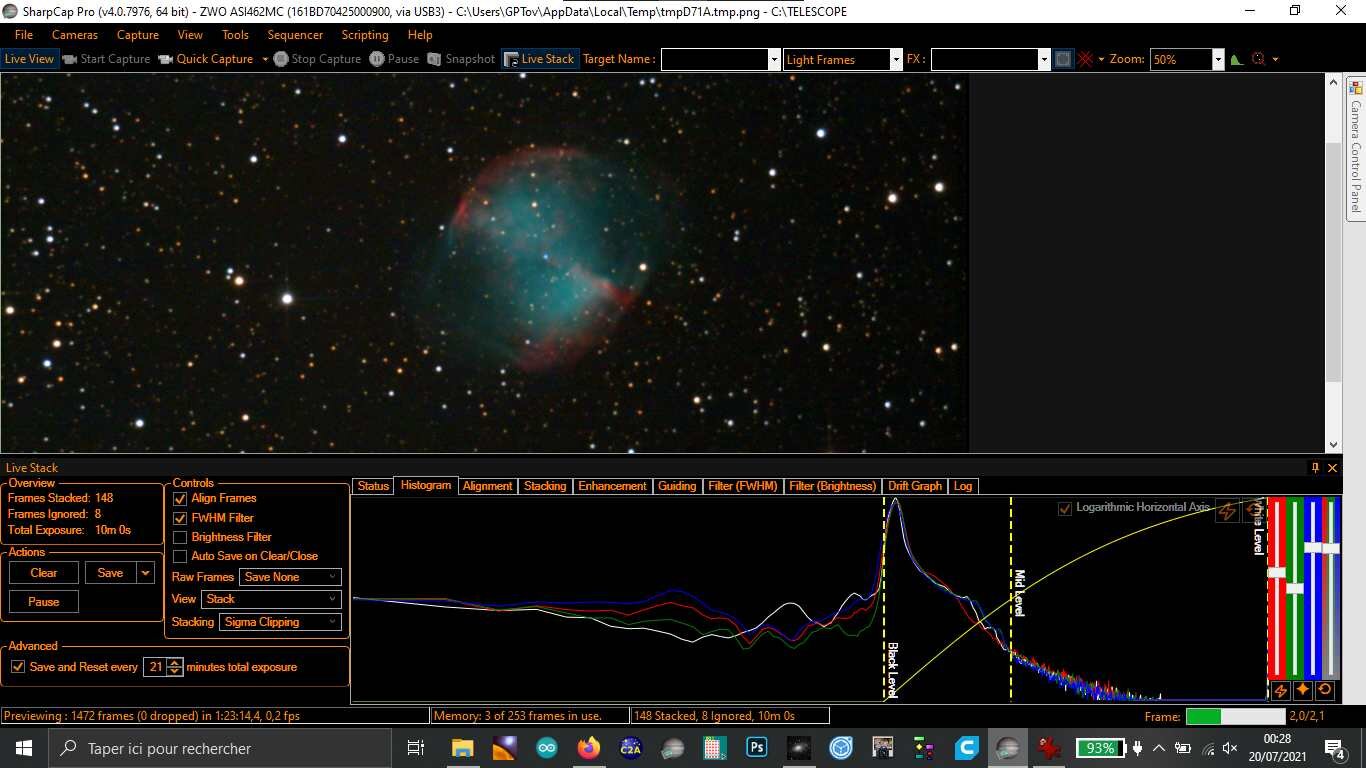Click the Pause button in Actions

tap(44, 602)
